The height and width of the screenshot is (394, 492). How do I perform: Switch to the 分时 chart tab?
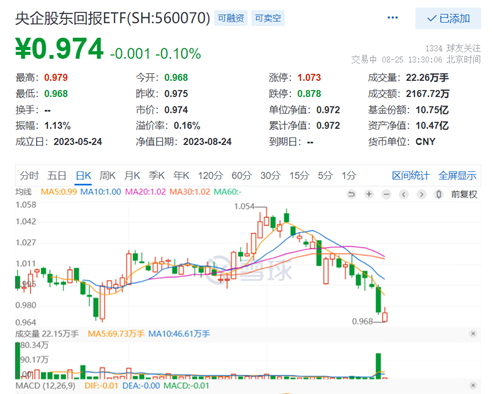[x=29, y=175]
